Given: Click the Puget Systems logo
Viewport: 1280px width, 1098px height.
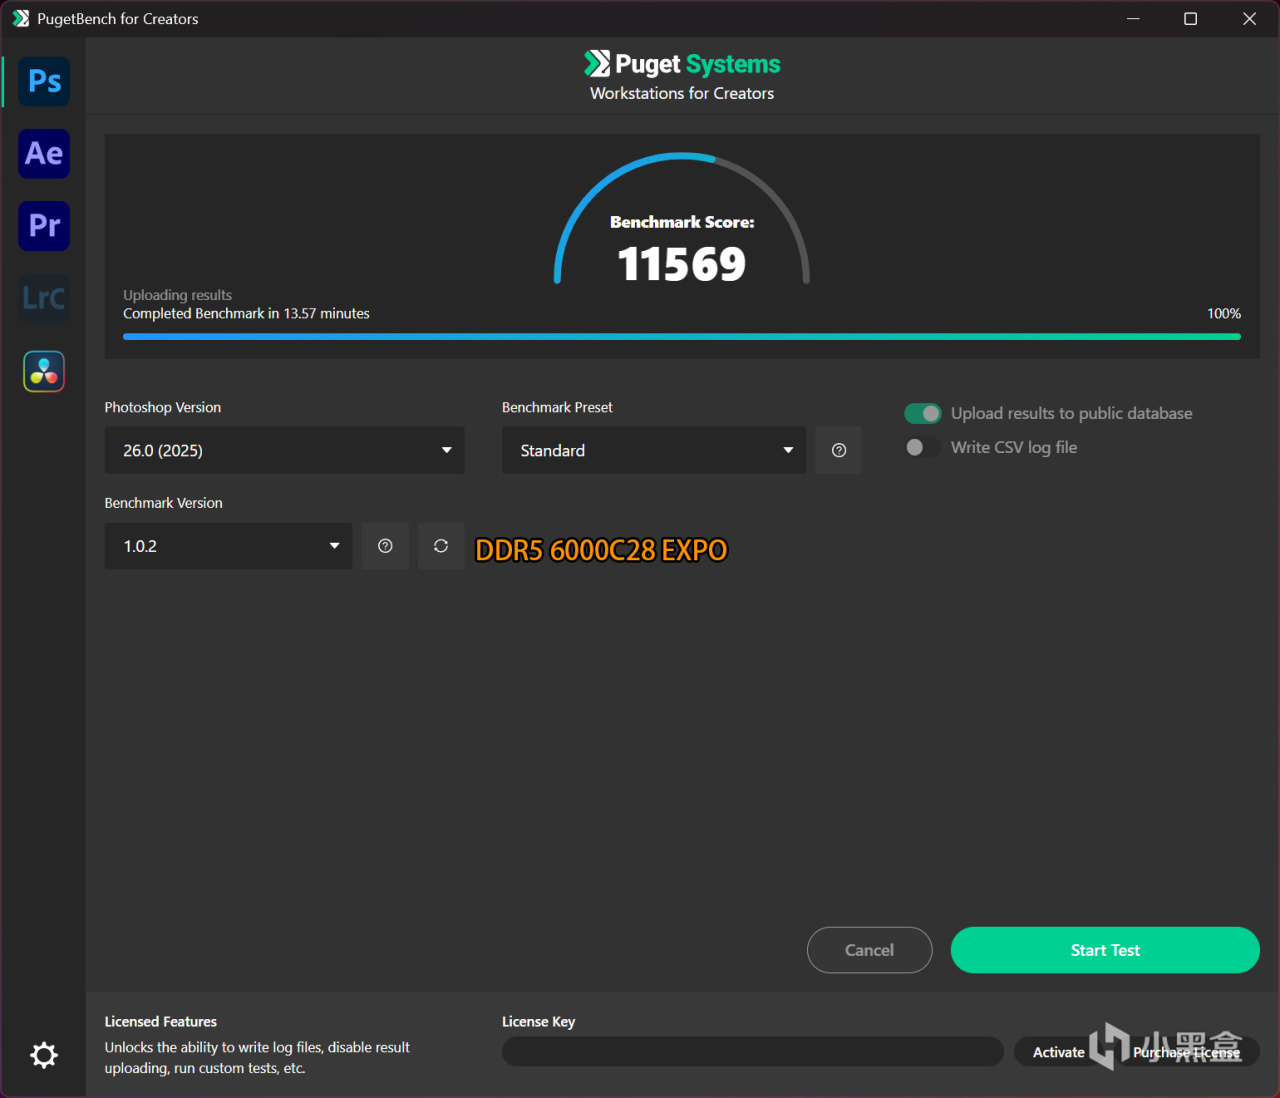Looking at the screenshot, I should (682, 64).
